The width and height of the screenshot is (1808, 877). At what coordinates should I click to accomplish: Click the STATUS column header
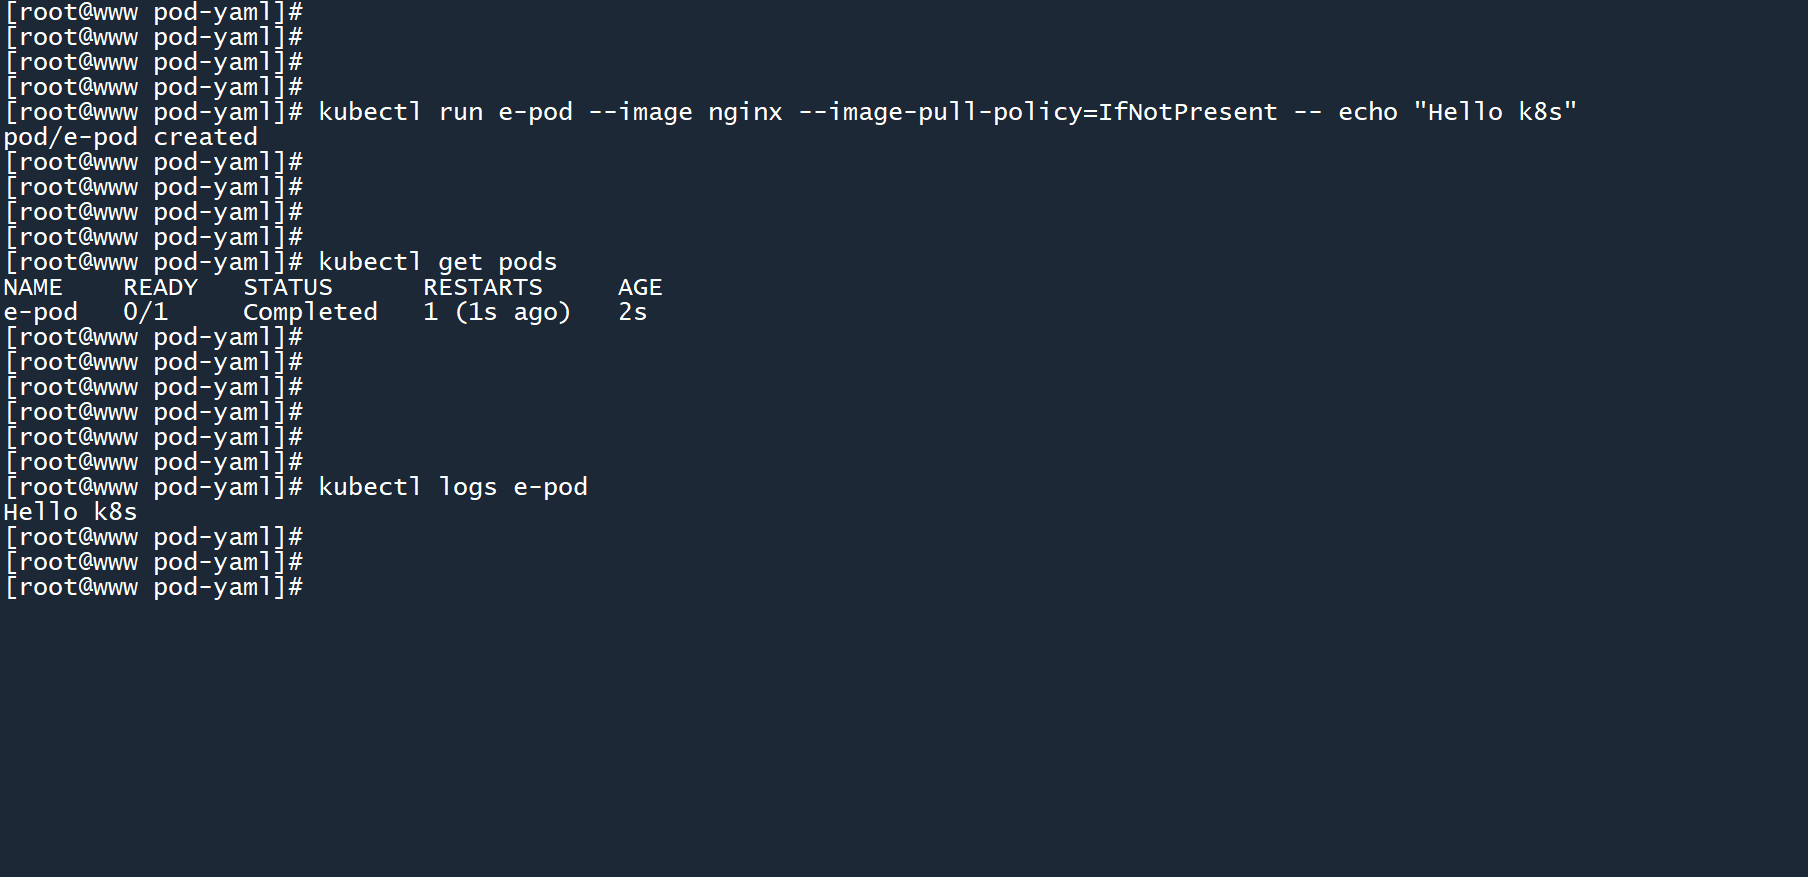click(287, 287)
